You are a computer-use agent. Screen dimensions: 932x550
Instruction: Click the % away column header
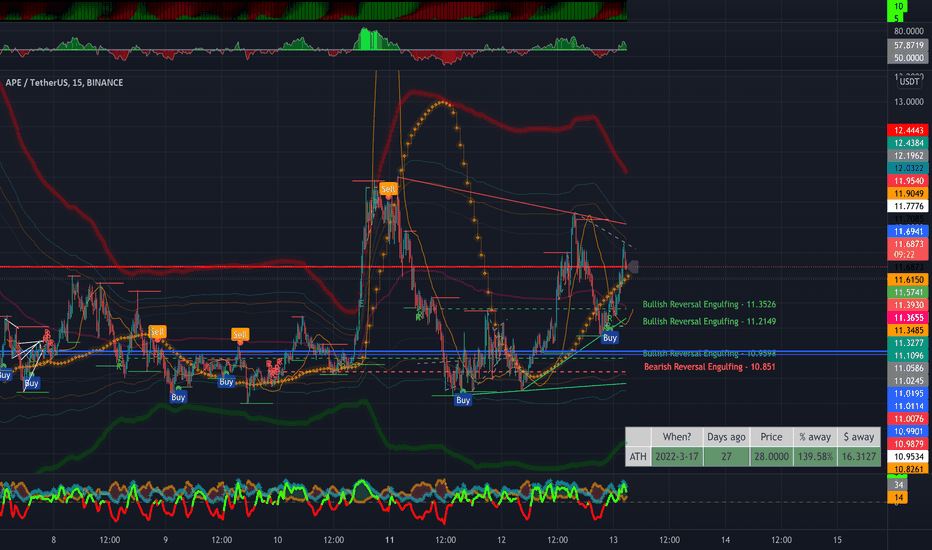coord(815,437)
